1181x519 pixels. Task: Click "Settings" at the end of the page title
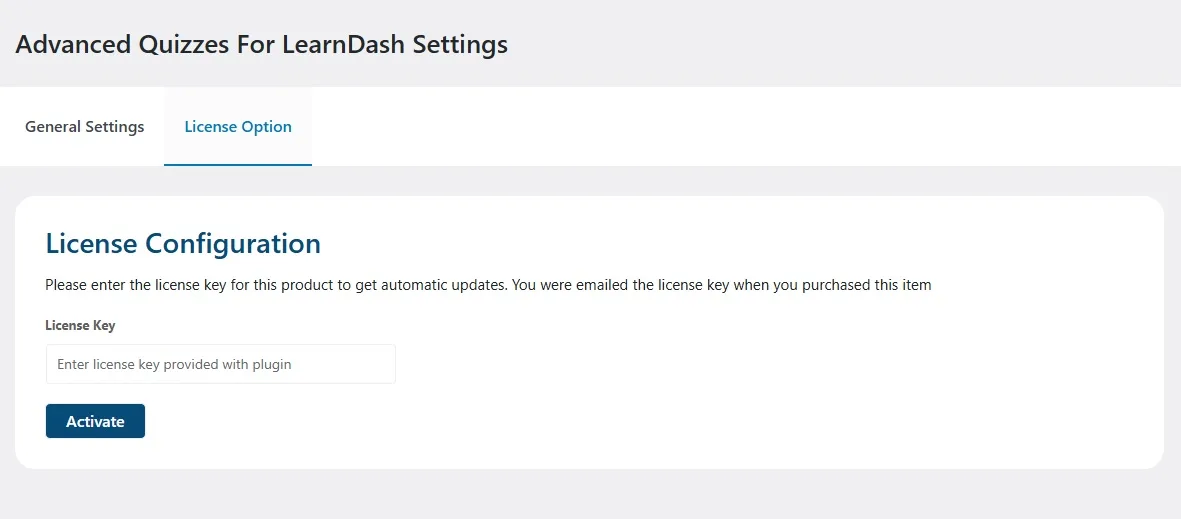coord(465,45)
